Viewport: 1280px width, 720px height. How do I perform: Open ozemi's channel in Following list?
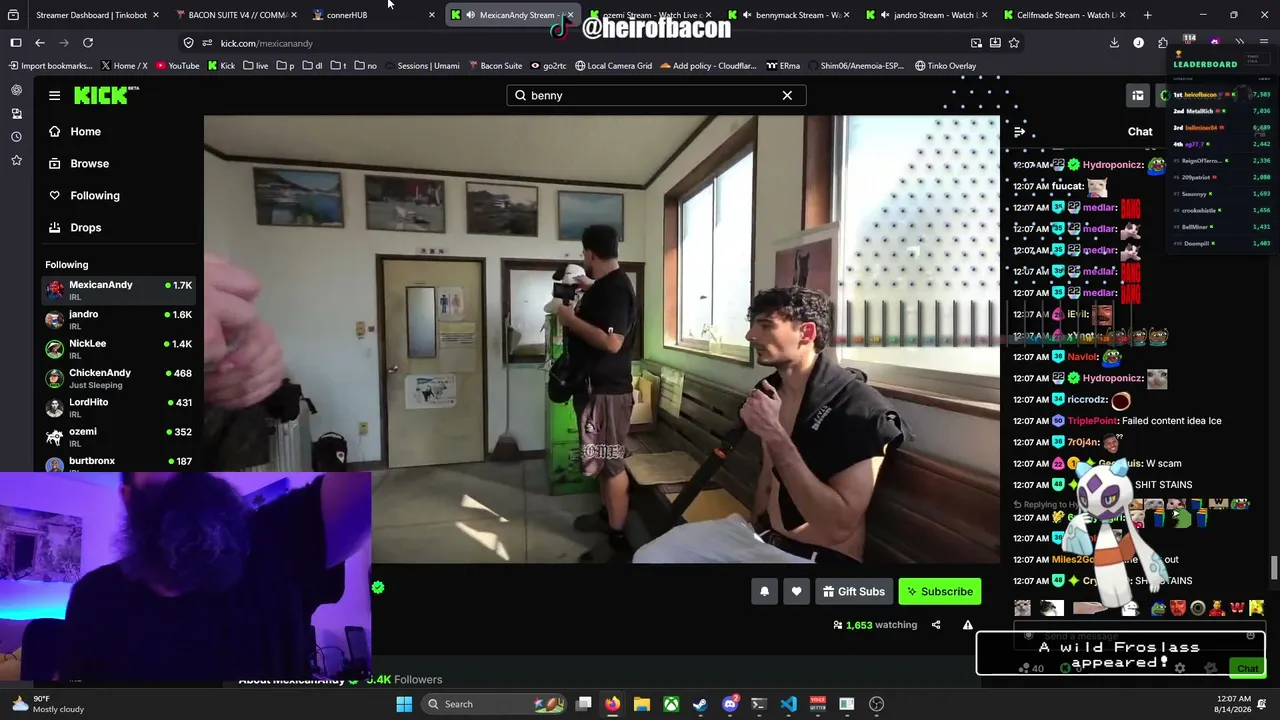click(119, 436)
